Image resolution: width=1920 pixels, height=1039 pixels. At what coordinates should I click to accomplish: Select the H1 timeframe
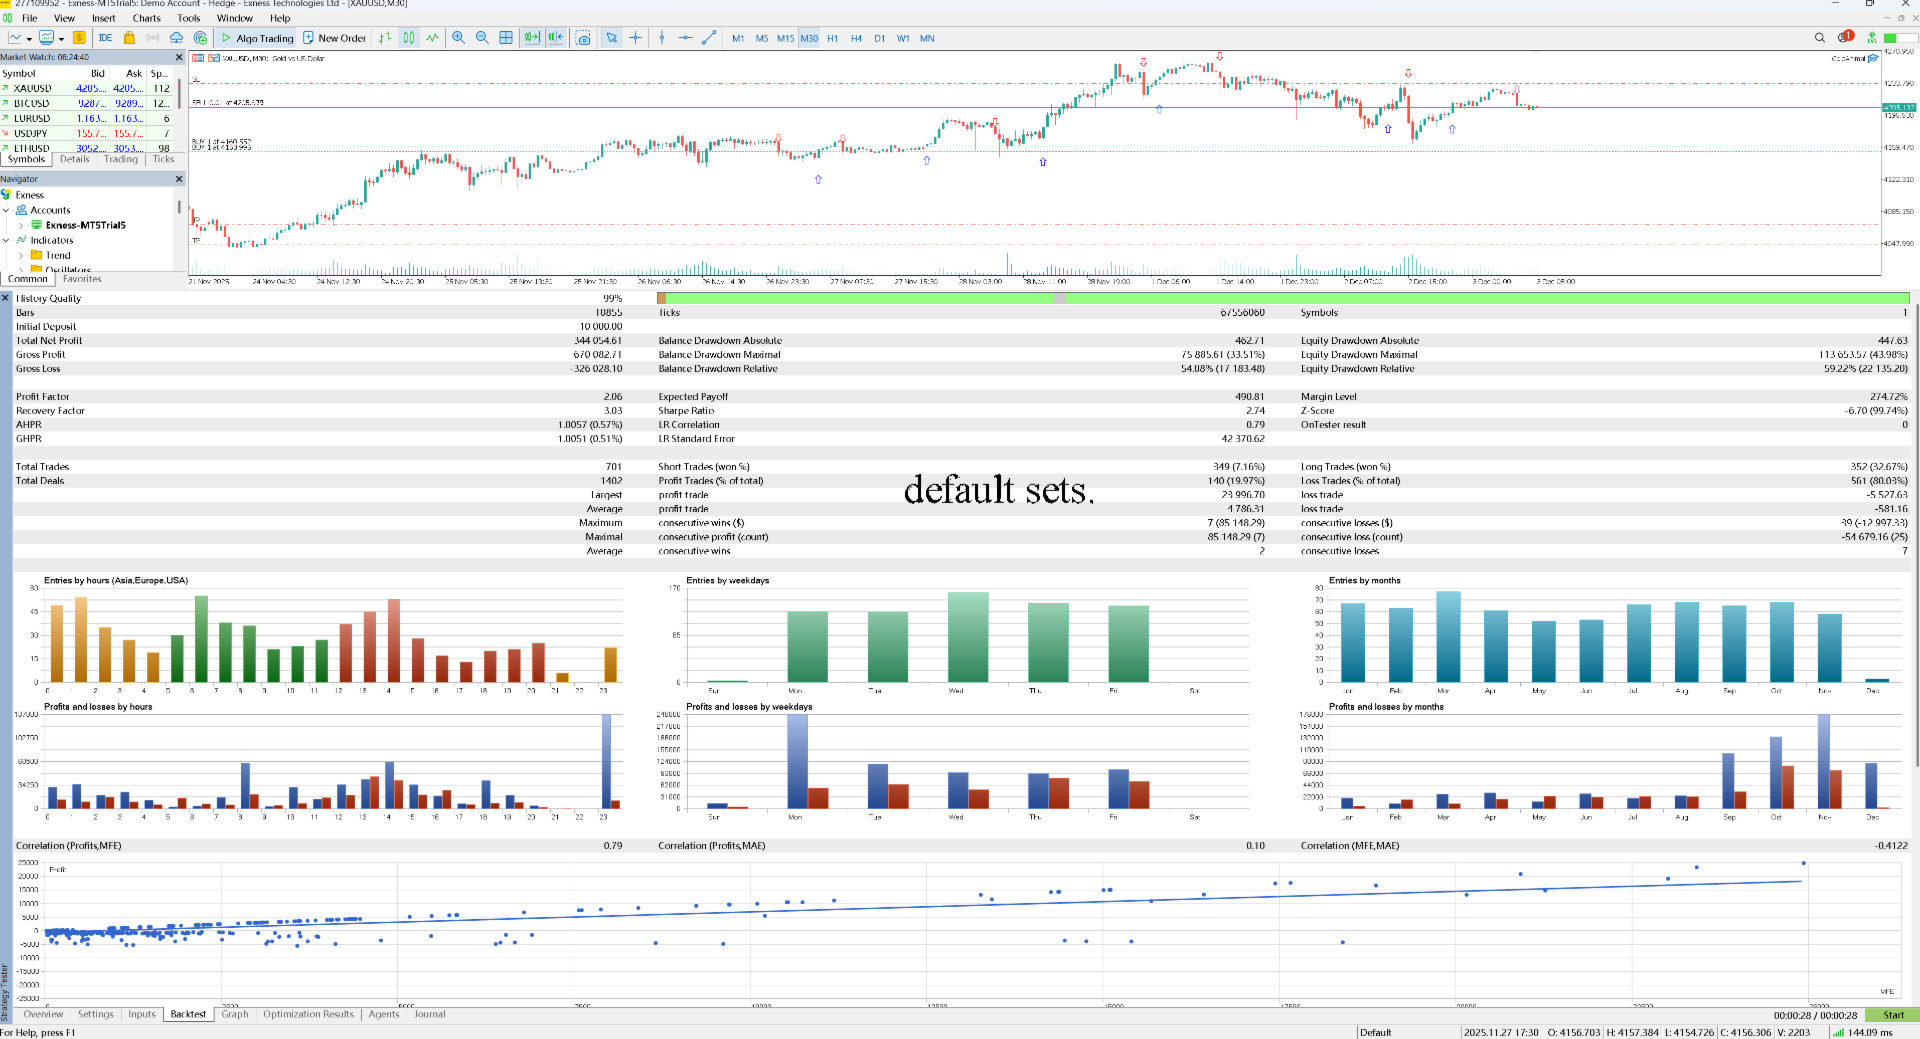click(832, 38)
